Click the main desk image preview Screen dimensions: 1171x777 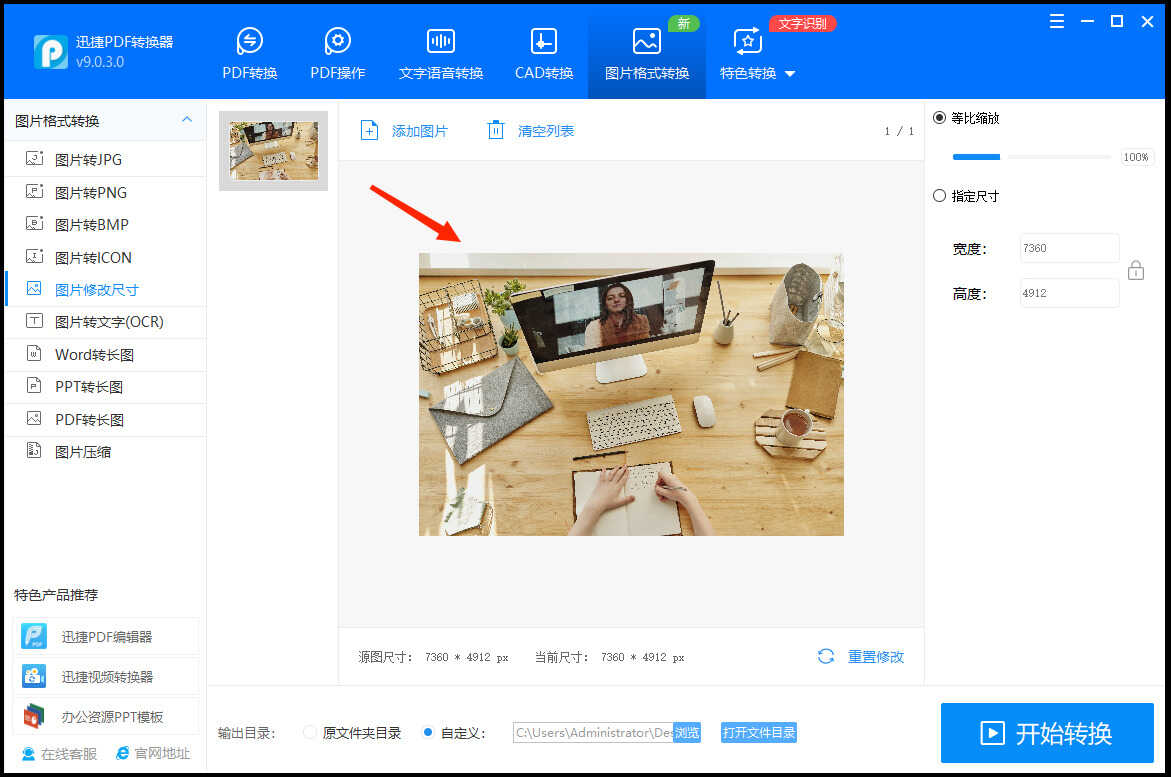[631, 394]
